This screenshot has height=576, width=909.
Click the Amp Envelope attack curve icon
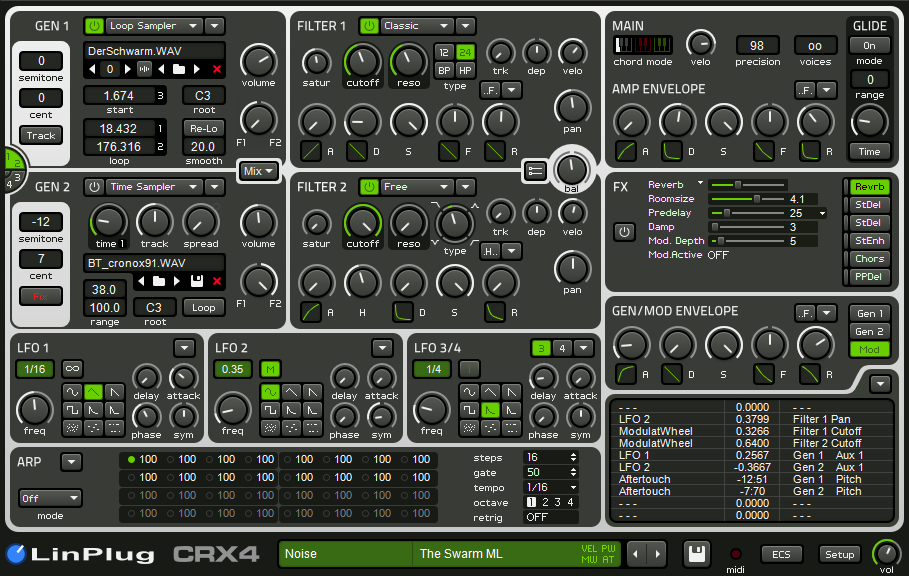tap(626, 151)
